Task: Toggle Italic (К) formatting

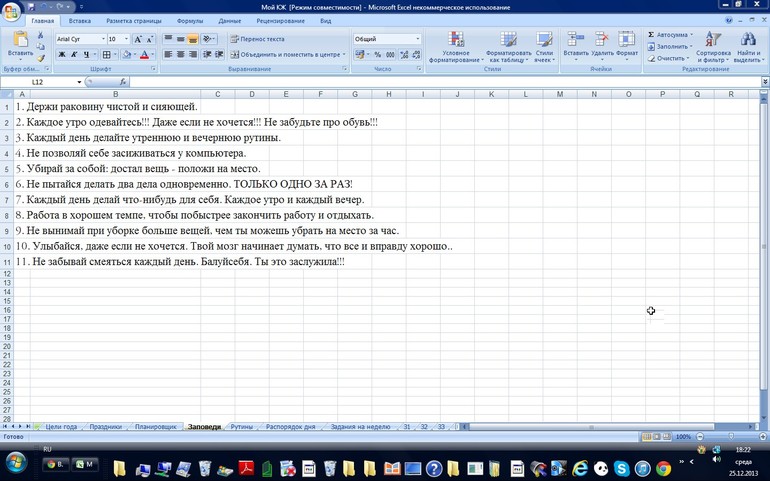Action: pyautogui.click(x=74, y=54)
